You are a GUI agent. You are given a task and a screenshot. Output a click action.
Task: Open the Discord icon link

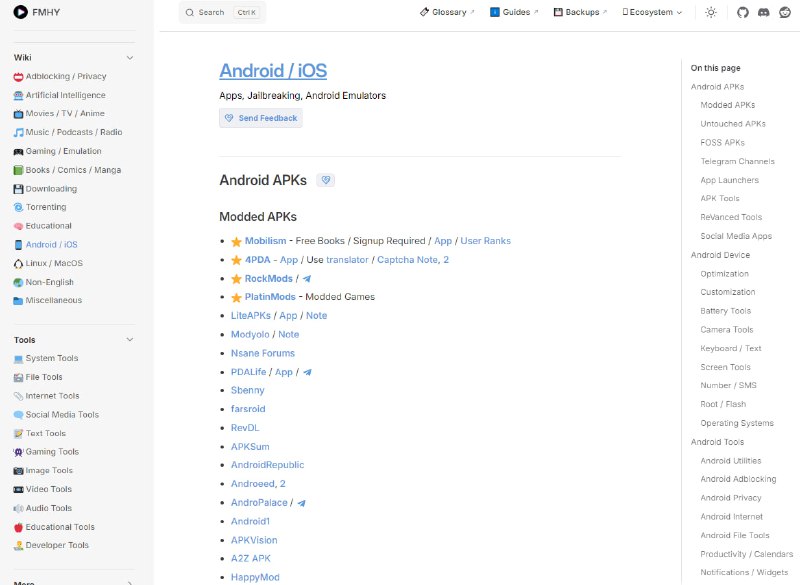[x=763, y=12]
